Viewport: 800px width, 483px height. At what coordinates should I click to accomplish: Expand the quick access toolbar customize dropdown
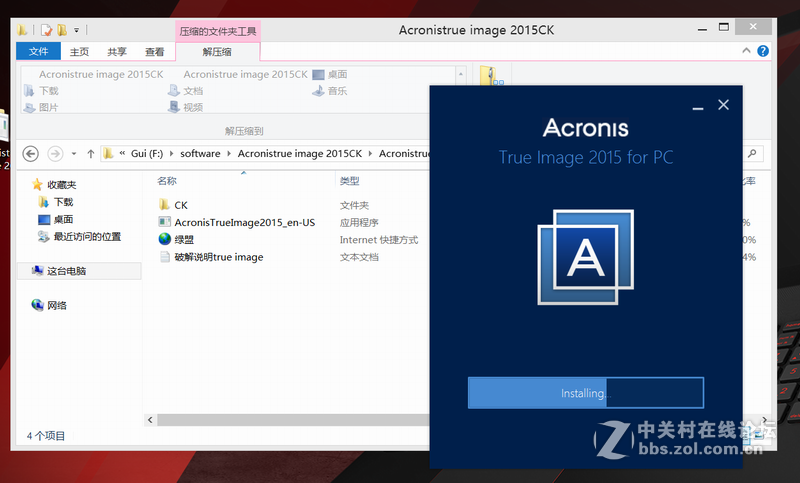(x=77, y=31)
